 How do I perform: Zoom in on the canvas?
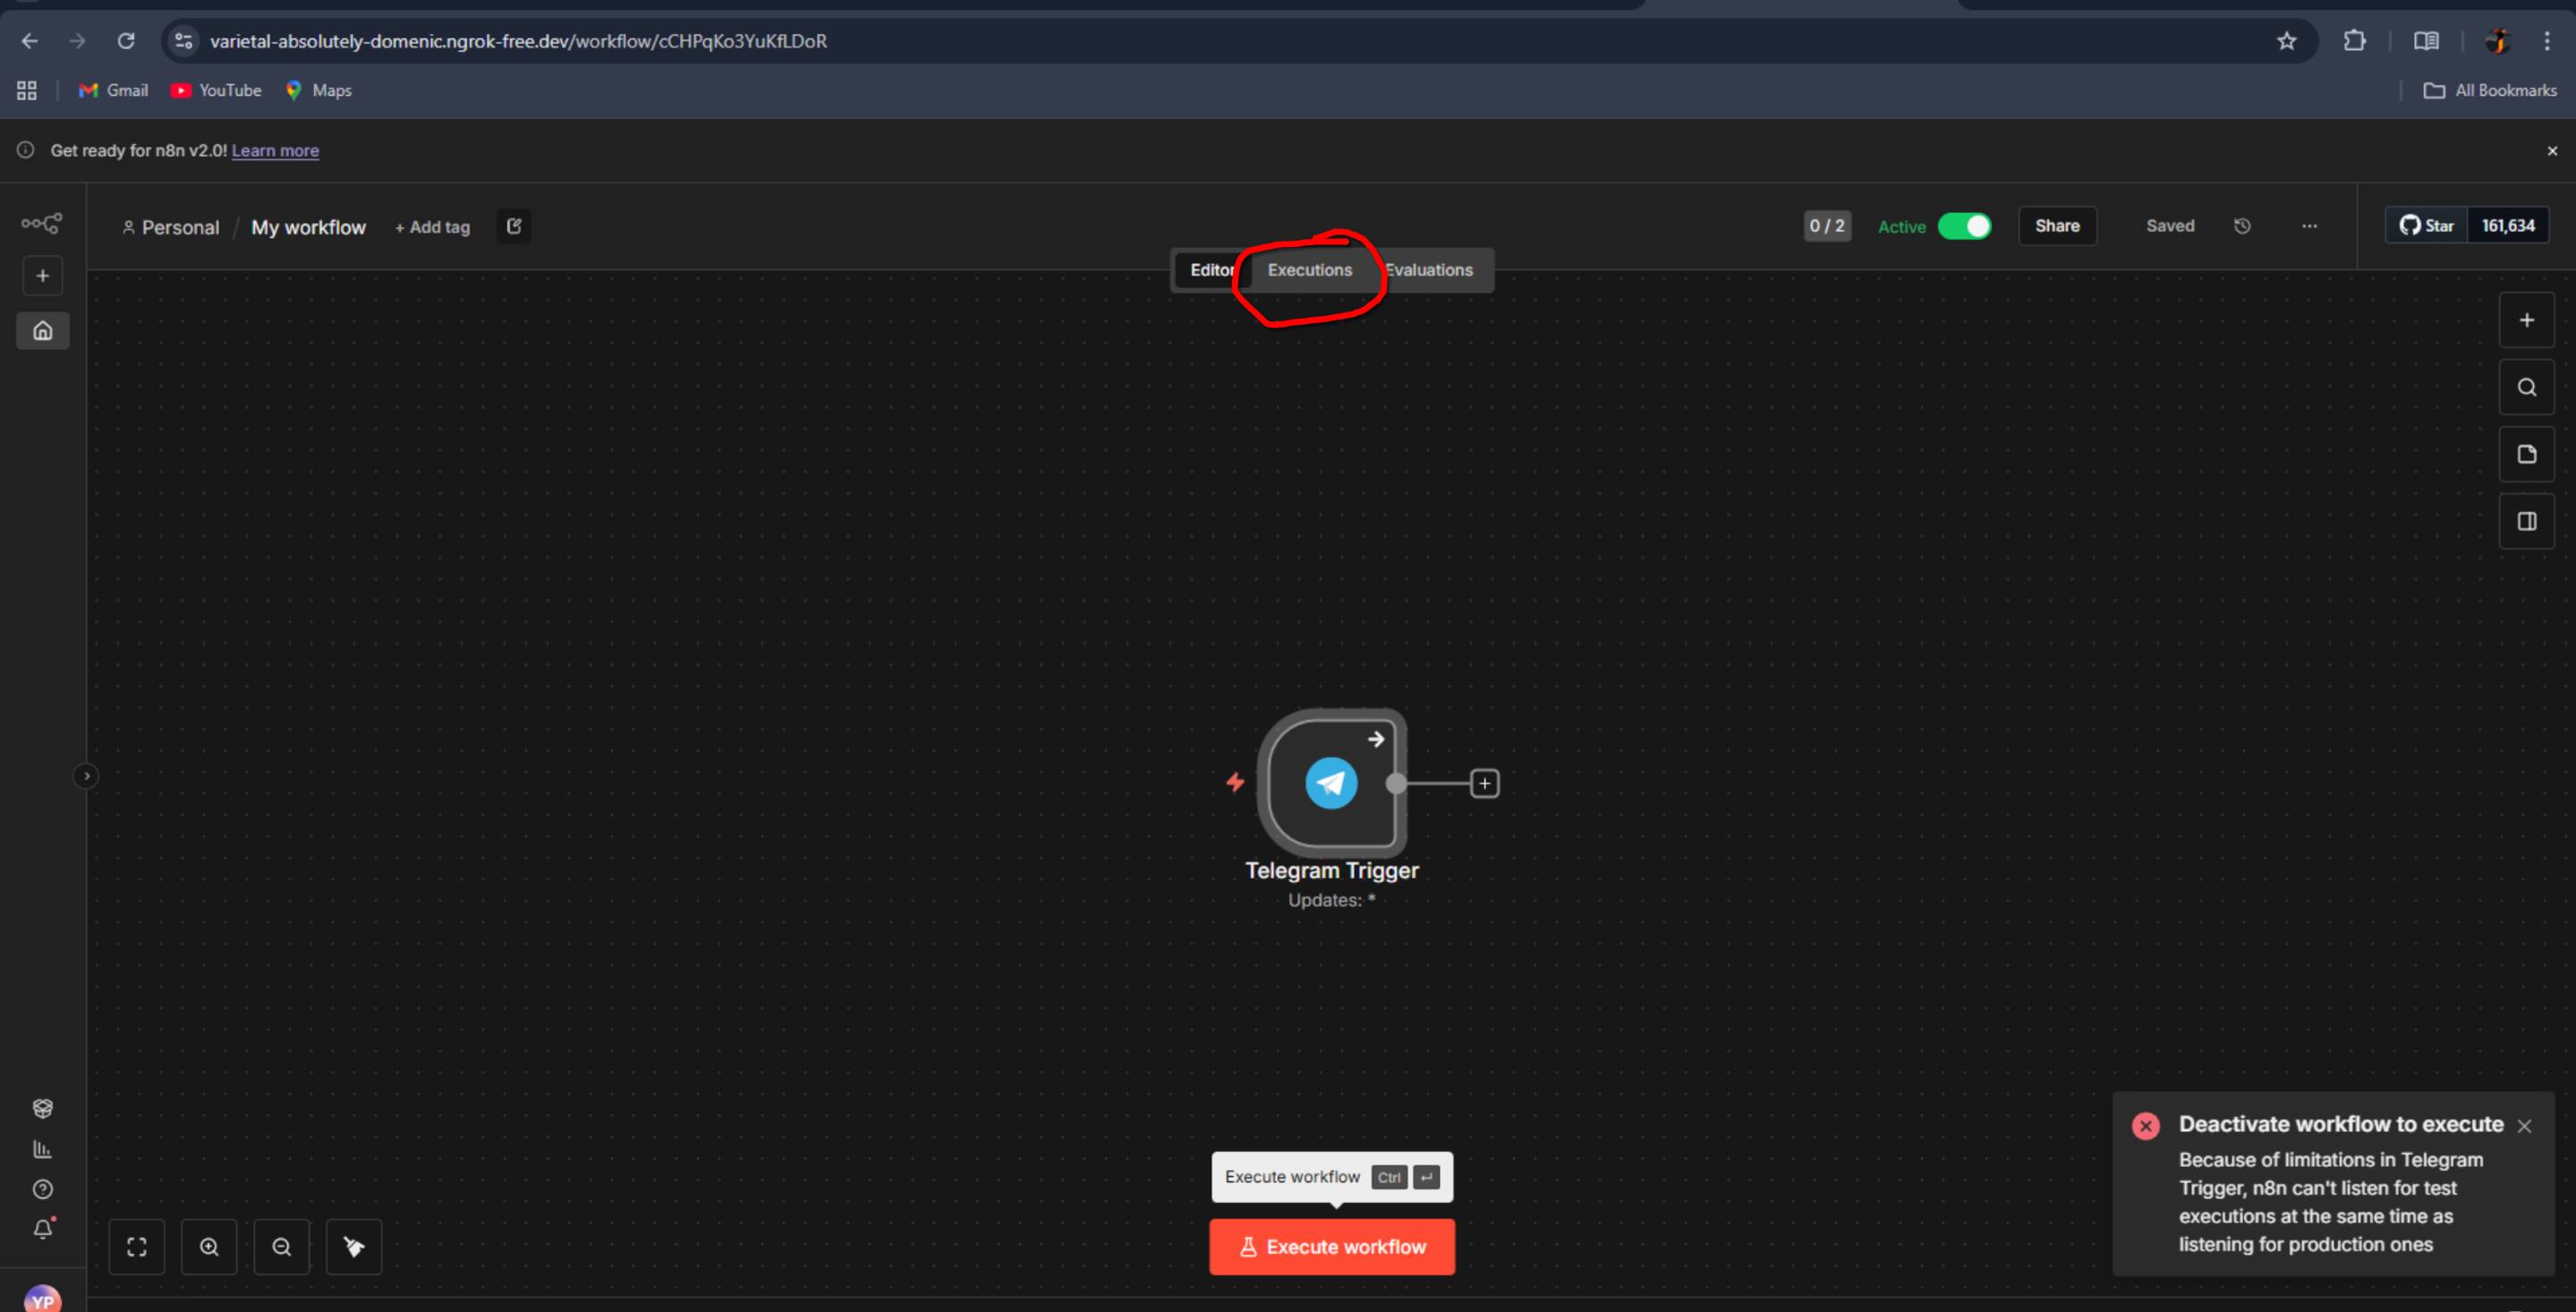209,1247
